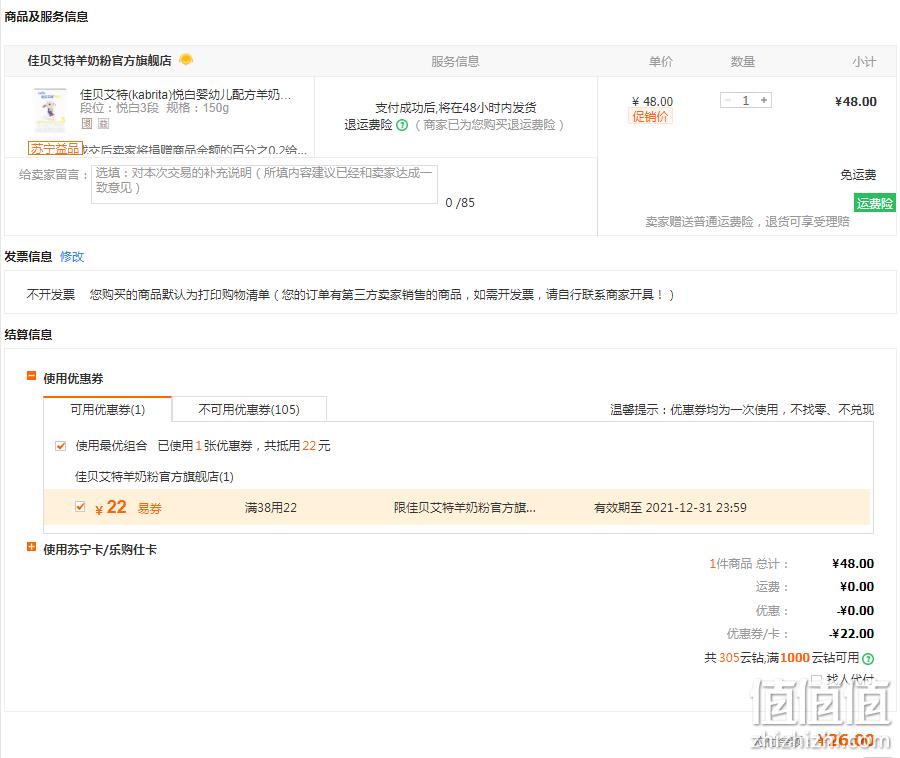The image size is (900, 758).
Task: Click the 优惠 amount -¥0.00
Action: [855, 611]
